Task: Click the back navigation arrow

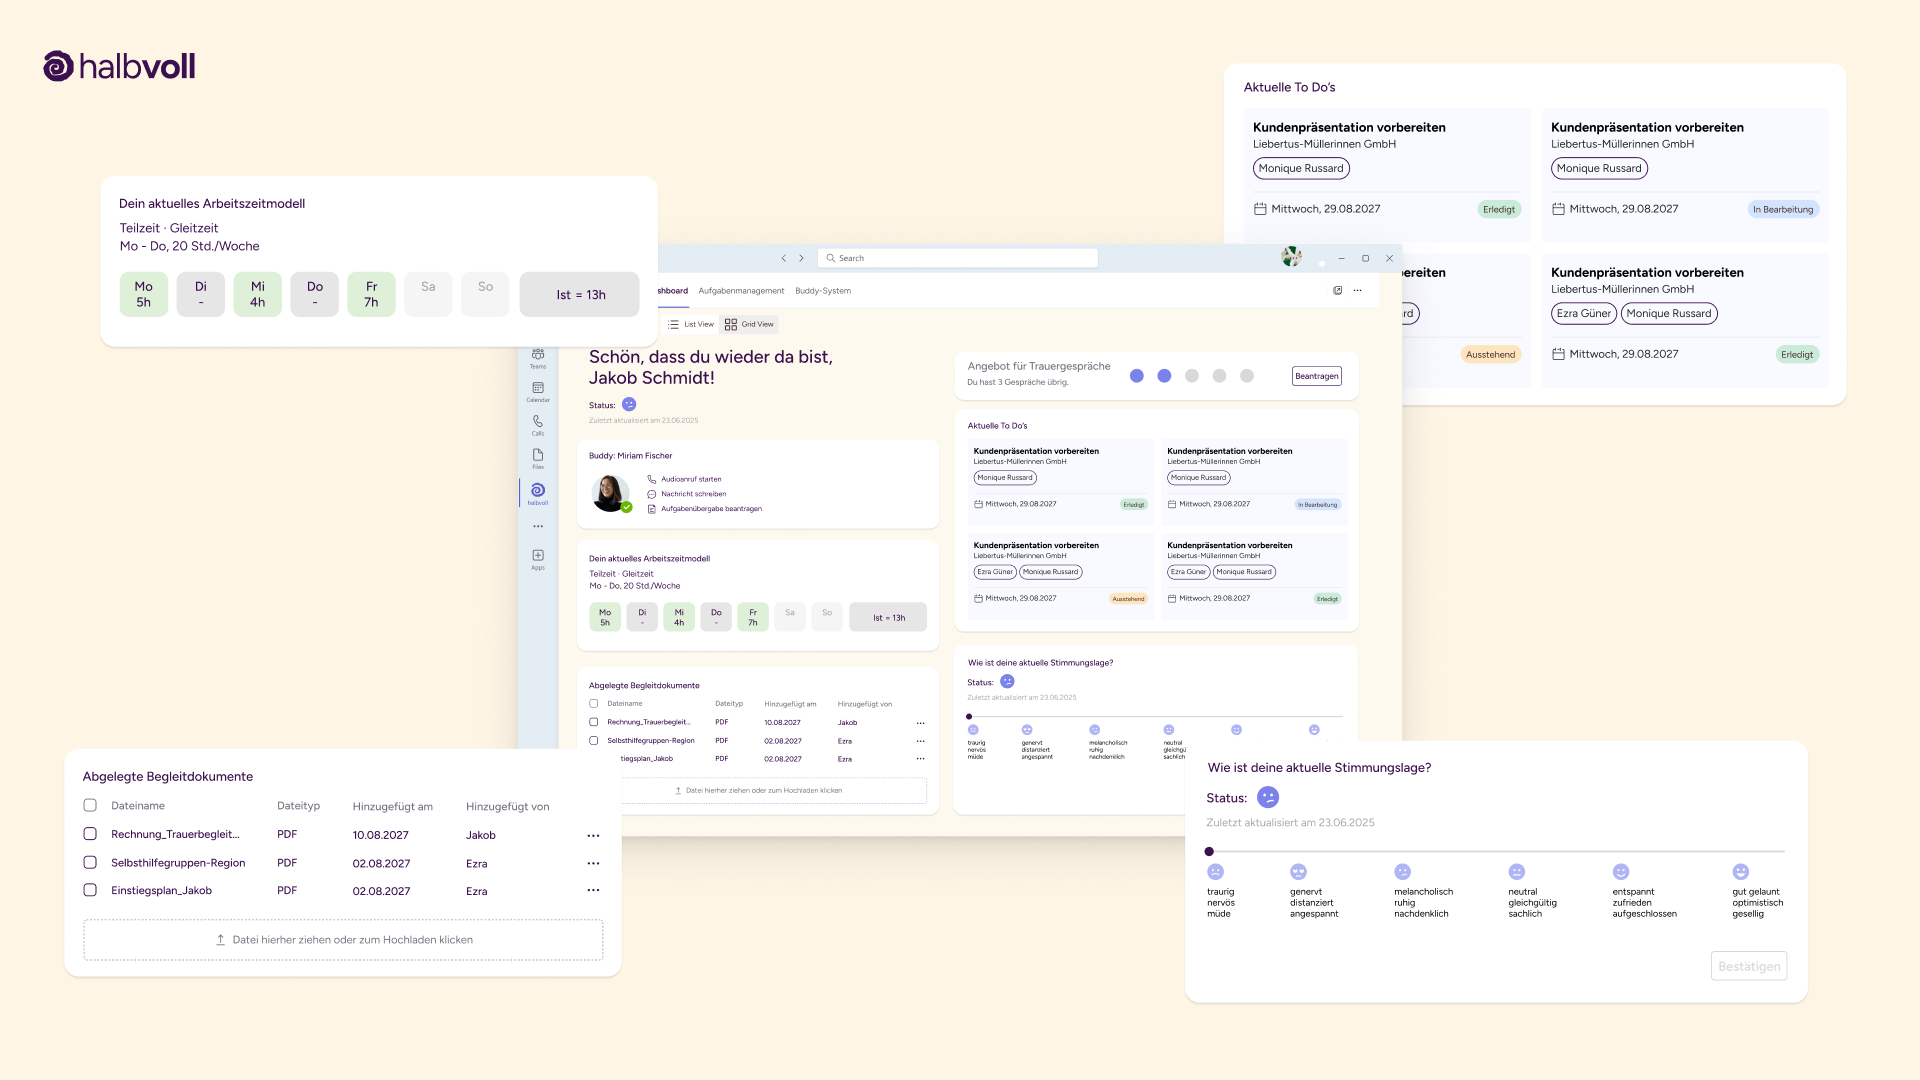Action: [784, 258]
